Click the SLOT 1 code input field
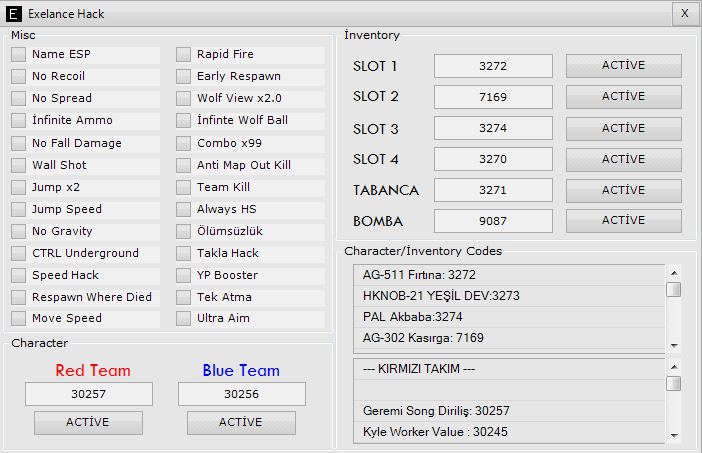The image size is (702, 453). (x=493, y=66)
